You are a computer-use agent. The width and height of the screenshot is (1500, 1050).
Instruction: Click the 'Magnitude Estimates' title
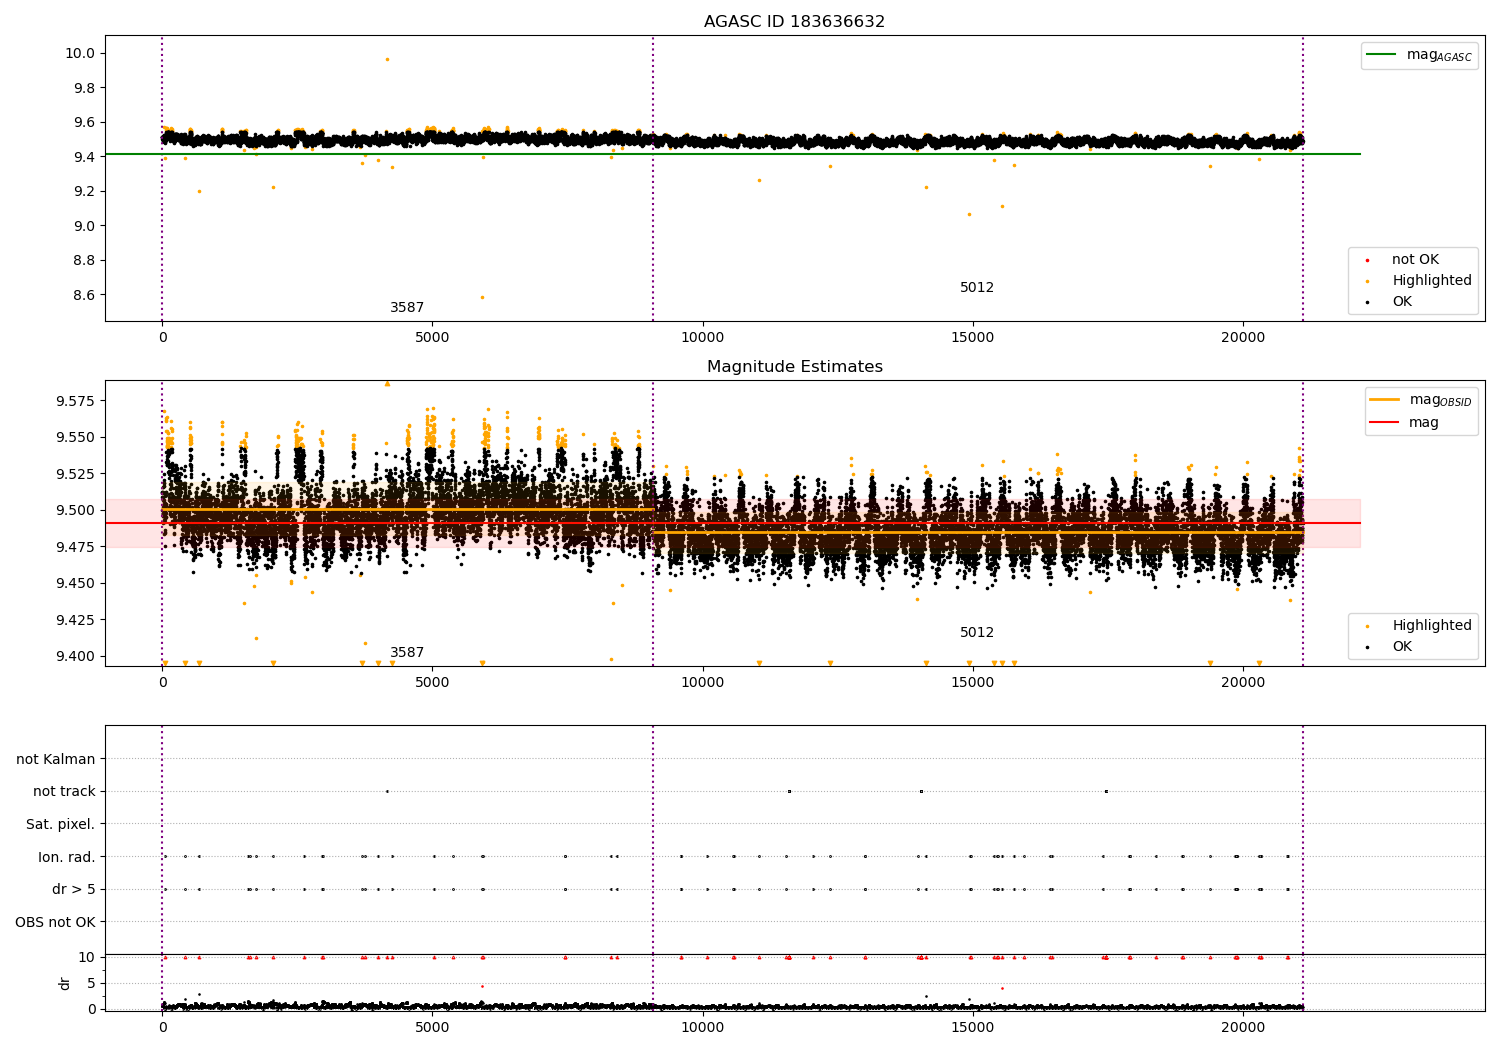click(794, 367)
